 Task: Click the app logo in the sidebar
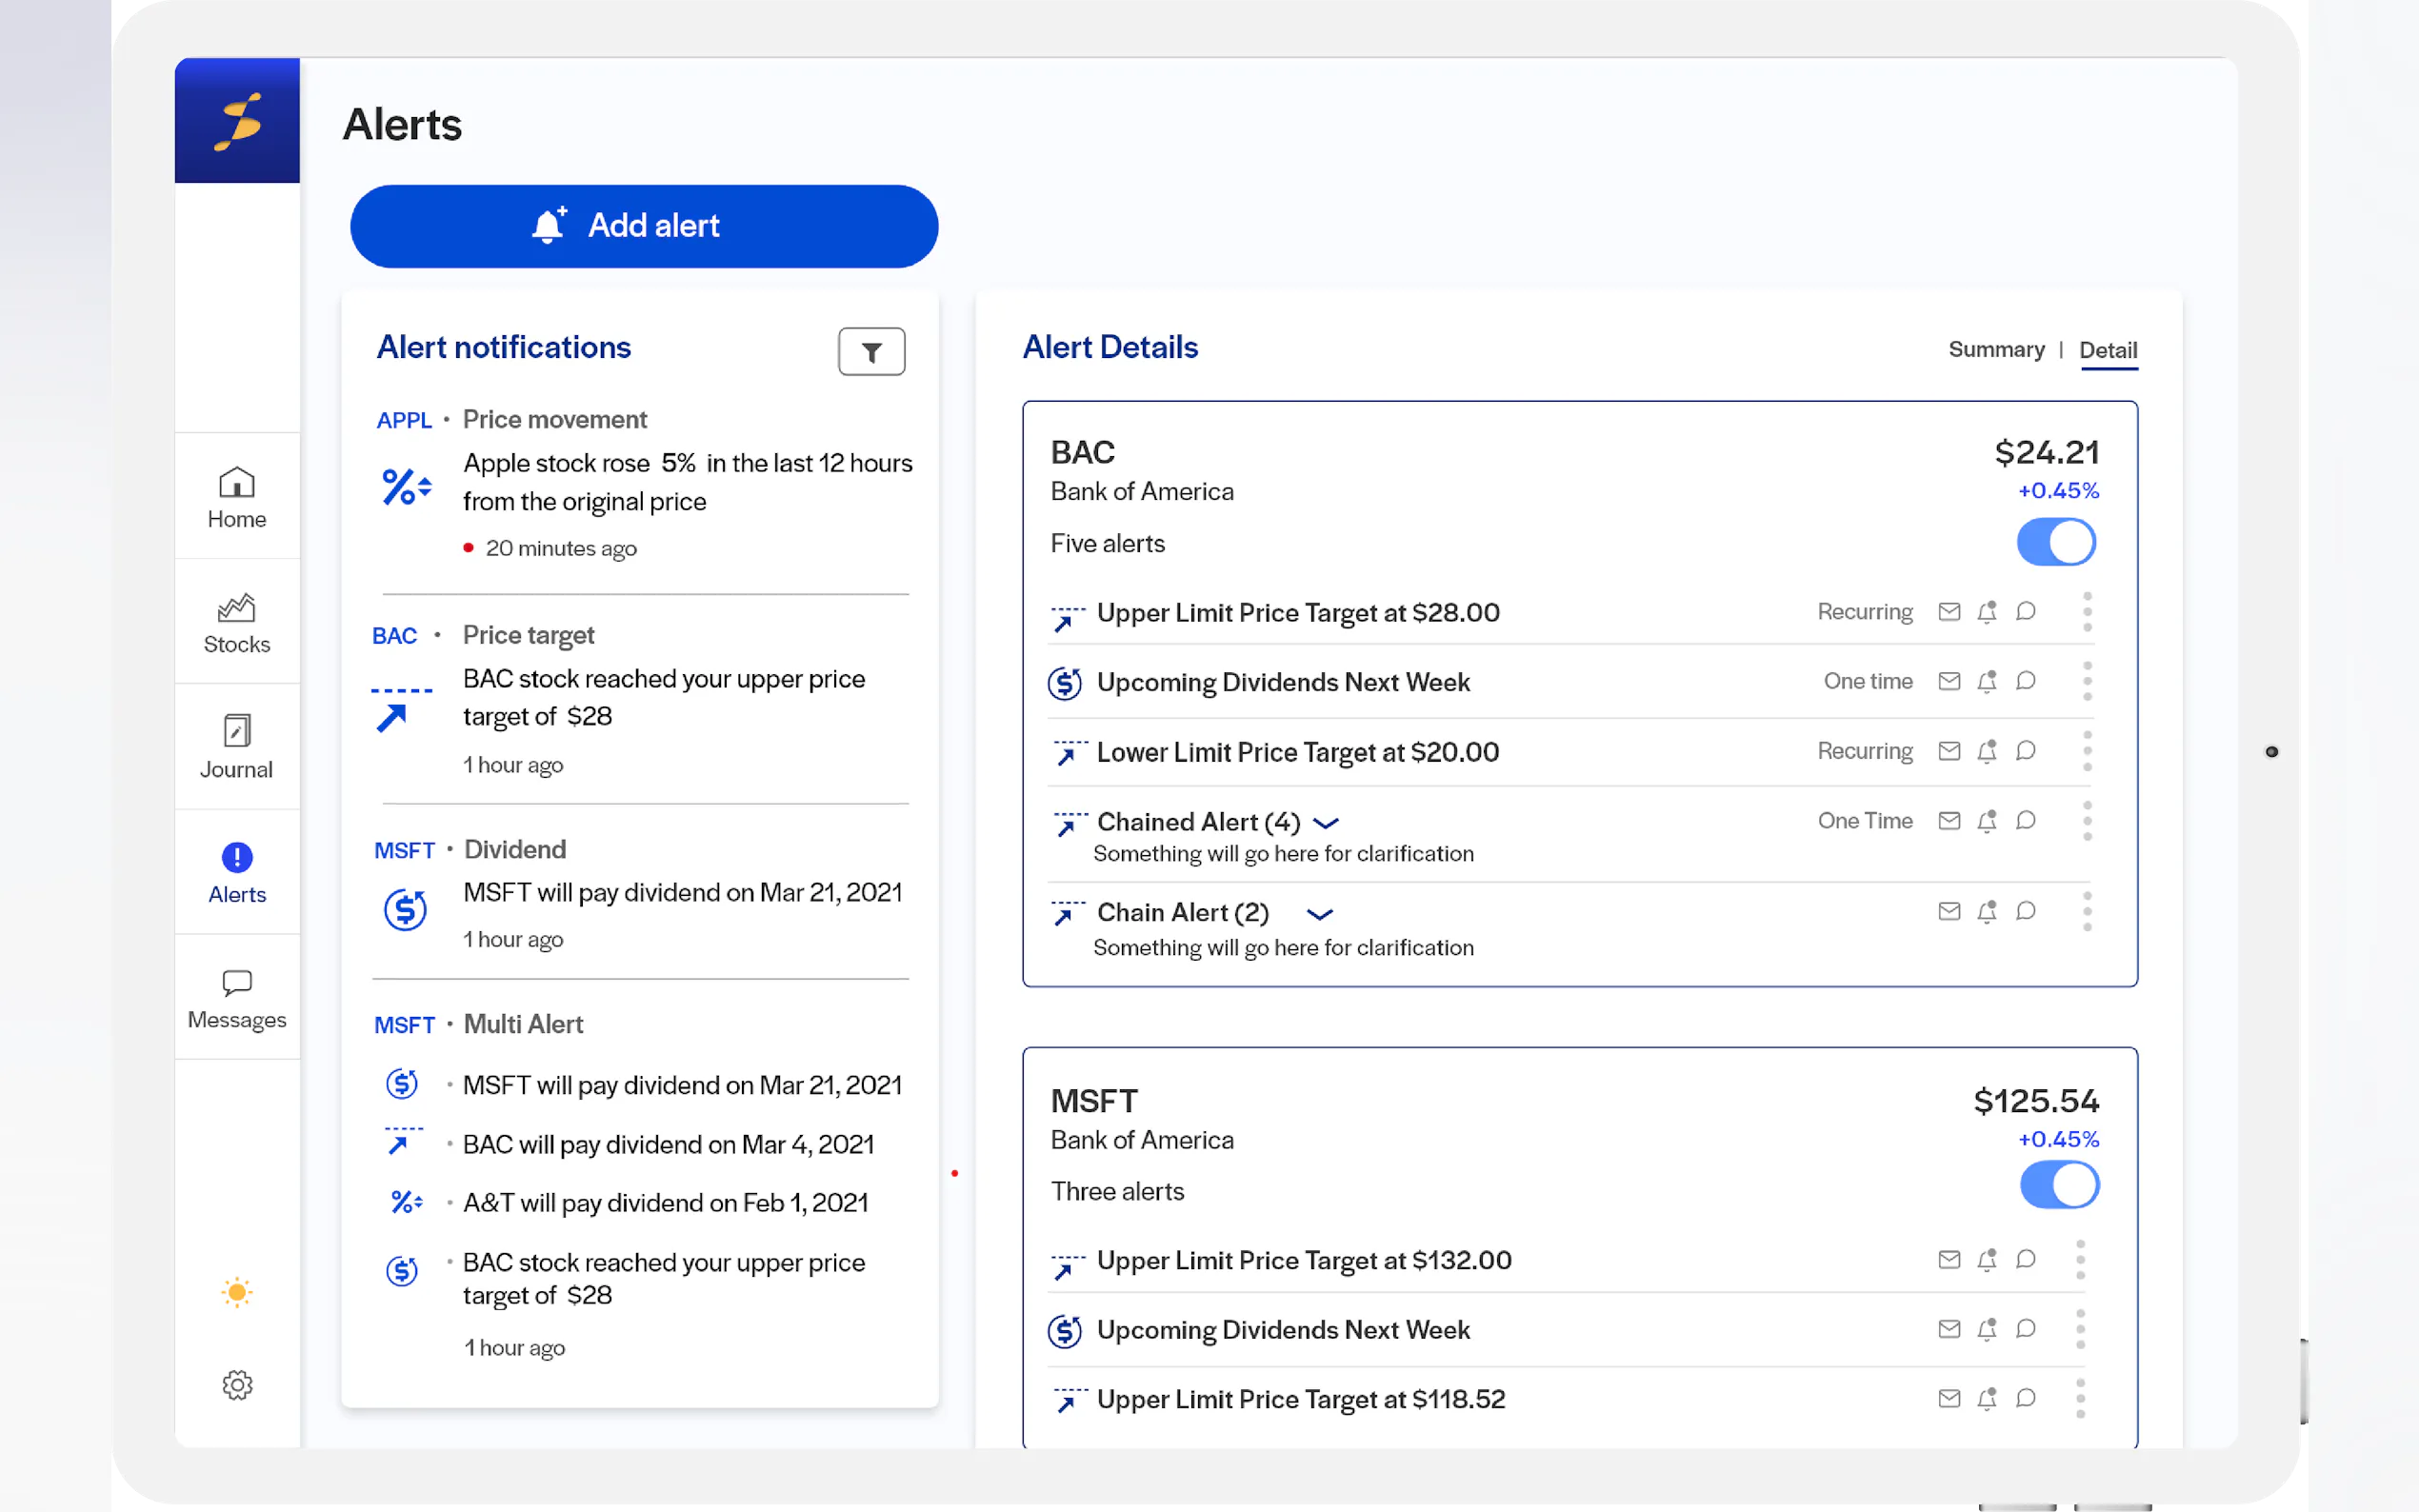[237, 121]
